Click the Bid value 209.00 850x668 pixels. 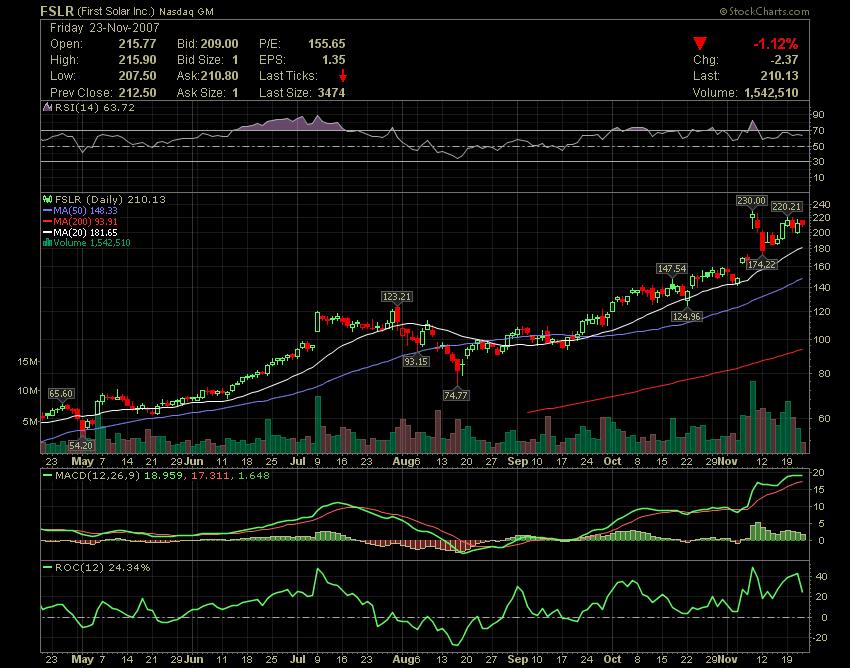tap(220, 44)
